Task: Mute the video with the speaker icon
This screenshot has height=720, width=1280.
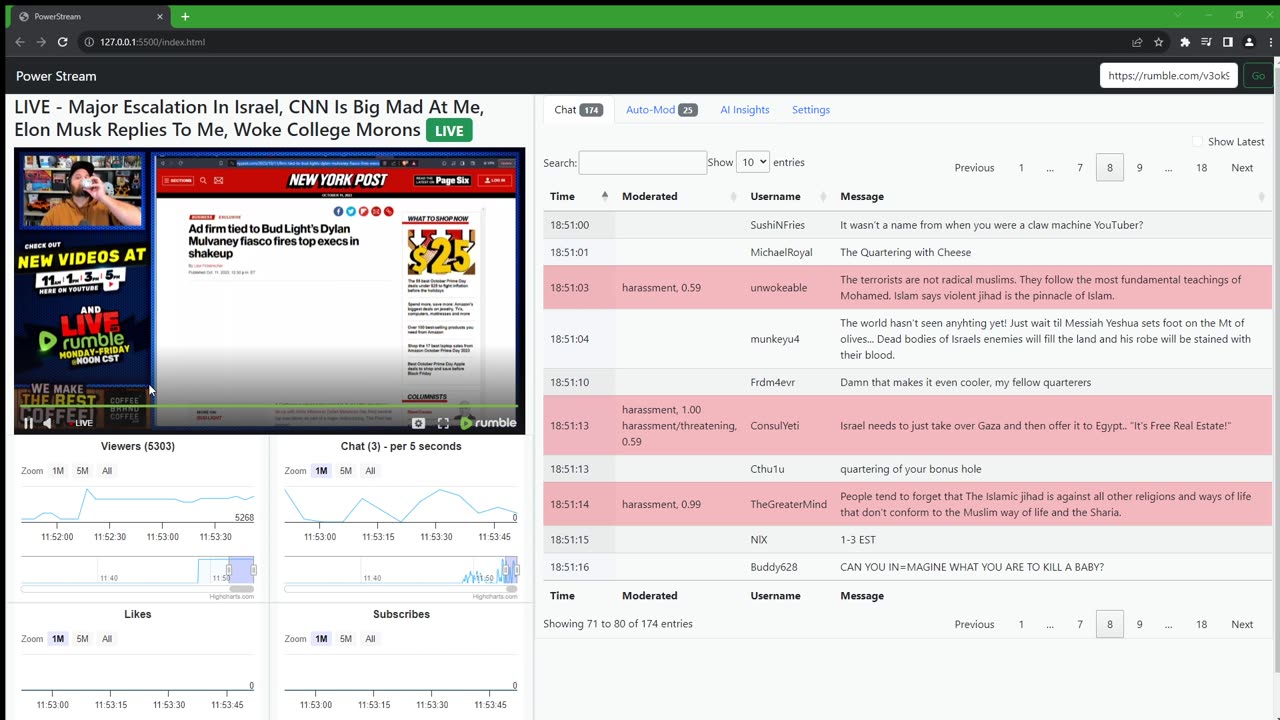Action: click(47, 423)
